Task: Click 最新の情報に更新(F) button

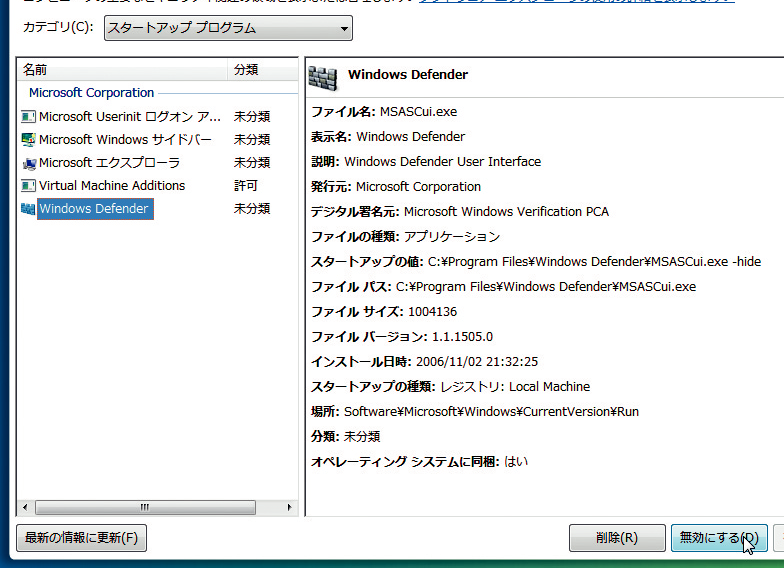Action: 82,538
